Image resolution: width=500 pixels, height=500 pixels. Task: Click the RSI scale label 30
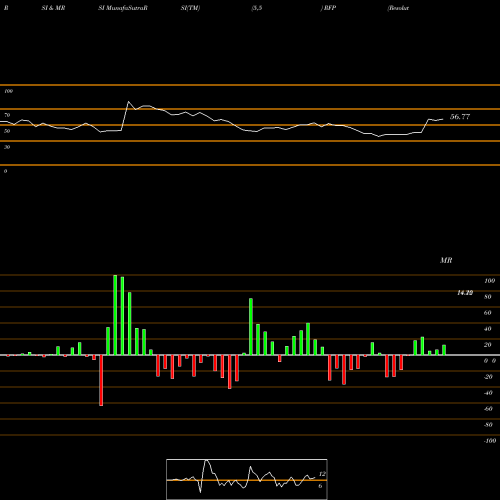[x=7, y=147]
